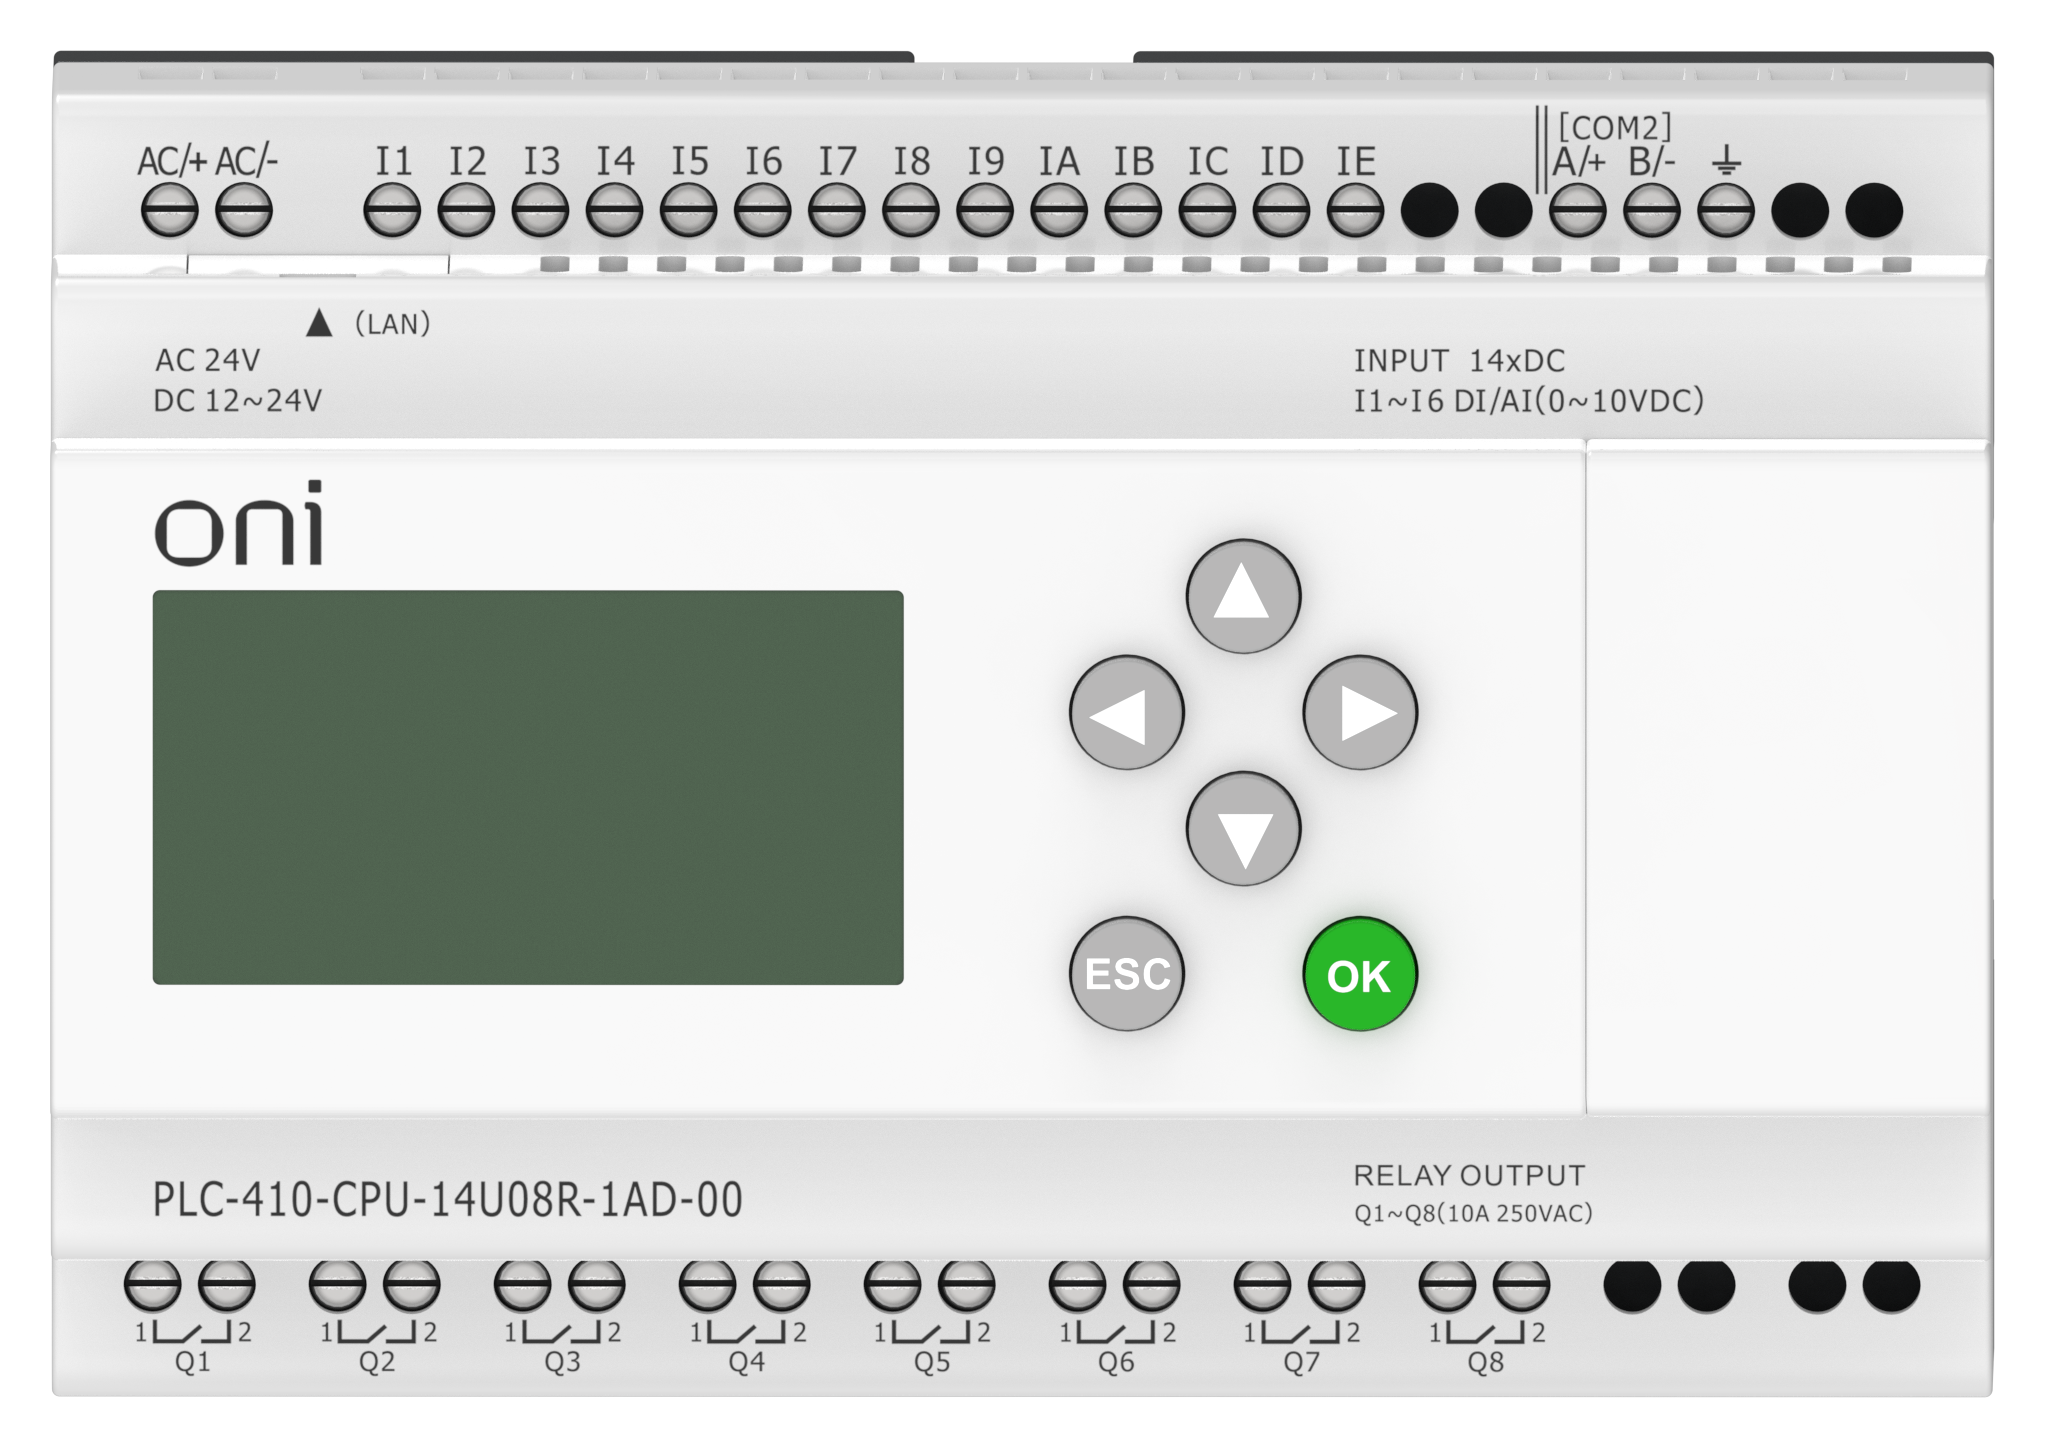Click the I7 input terminal screw

pos(836,211)
